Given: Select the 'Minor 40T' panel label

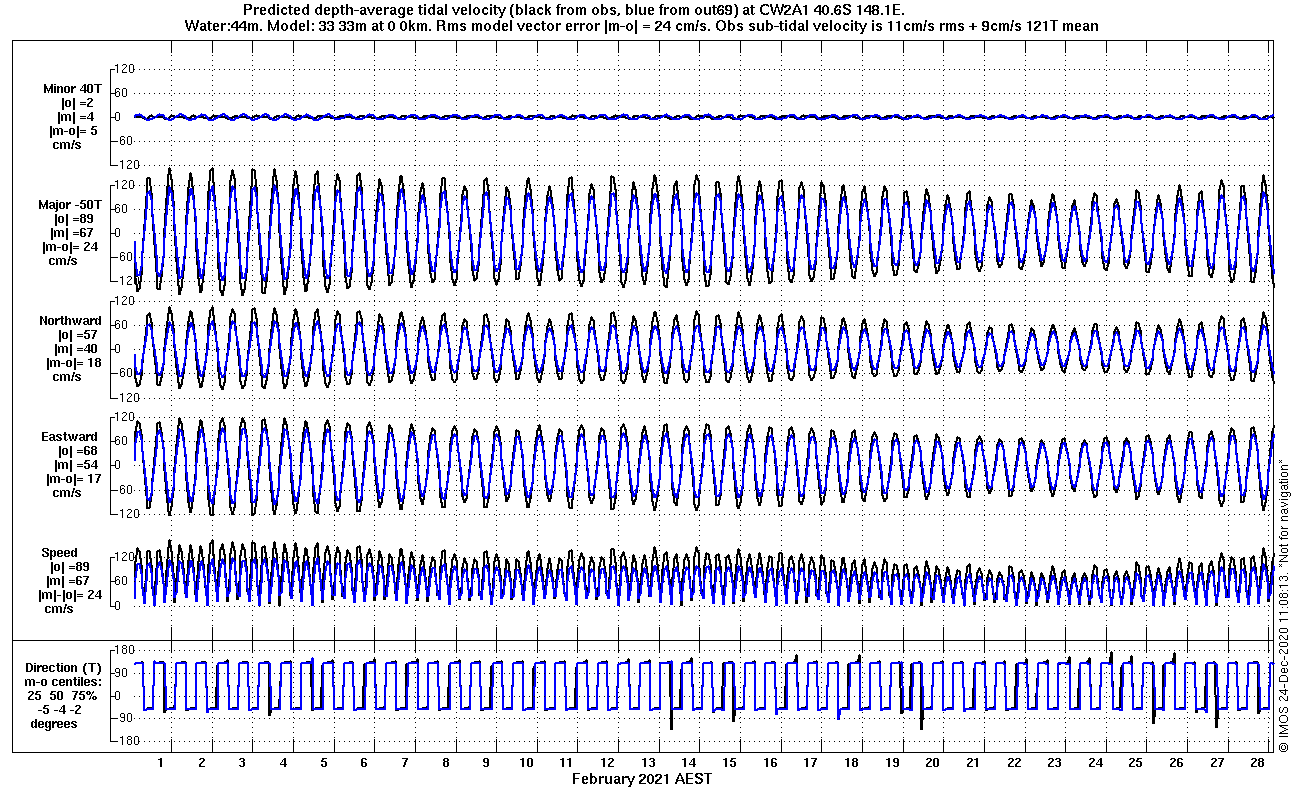Looking at the screenshot, I should [x=72, y=88].
